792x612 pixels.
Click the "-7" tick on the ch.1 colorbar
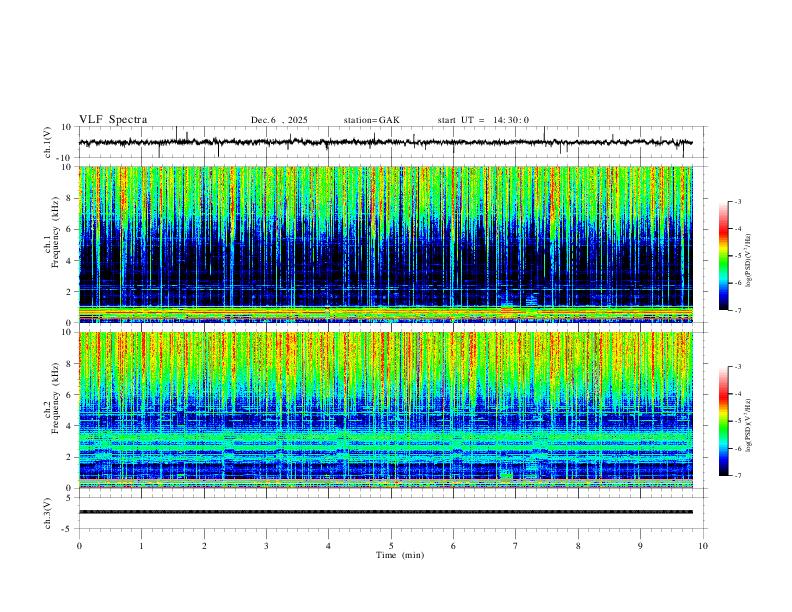[737, 310]
